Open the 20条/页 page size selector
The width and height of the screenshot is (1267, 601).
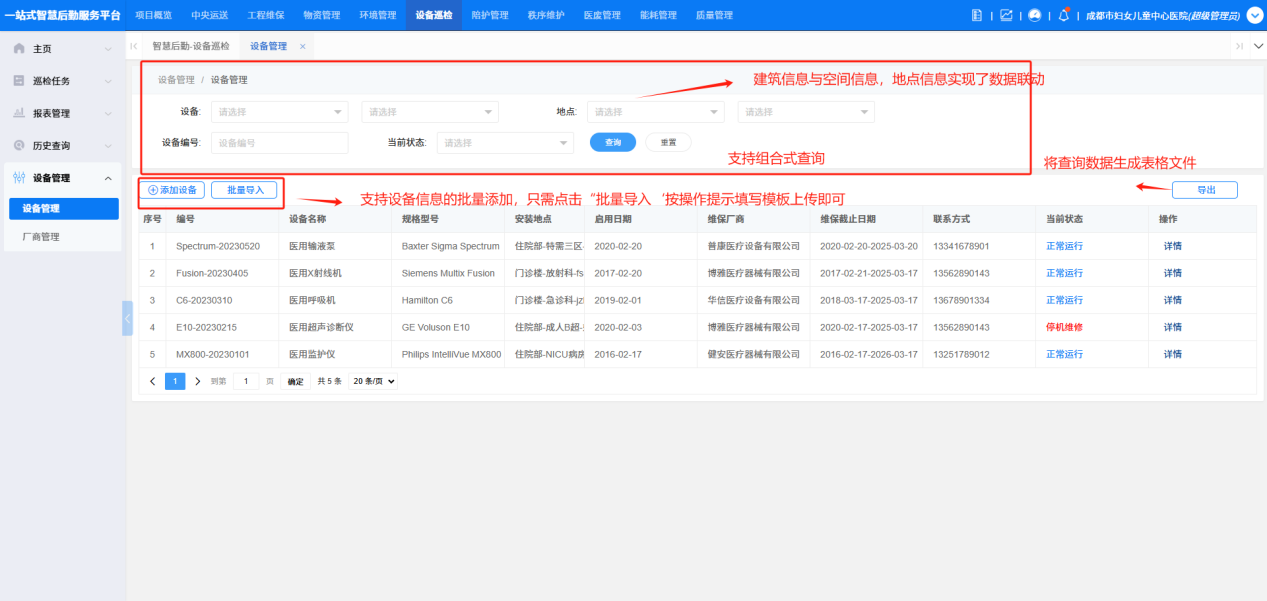373,381
